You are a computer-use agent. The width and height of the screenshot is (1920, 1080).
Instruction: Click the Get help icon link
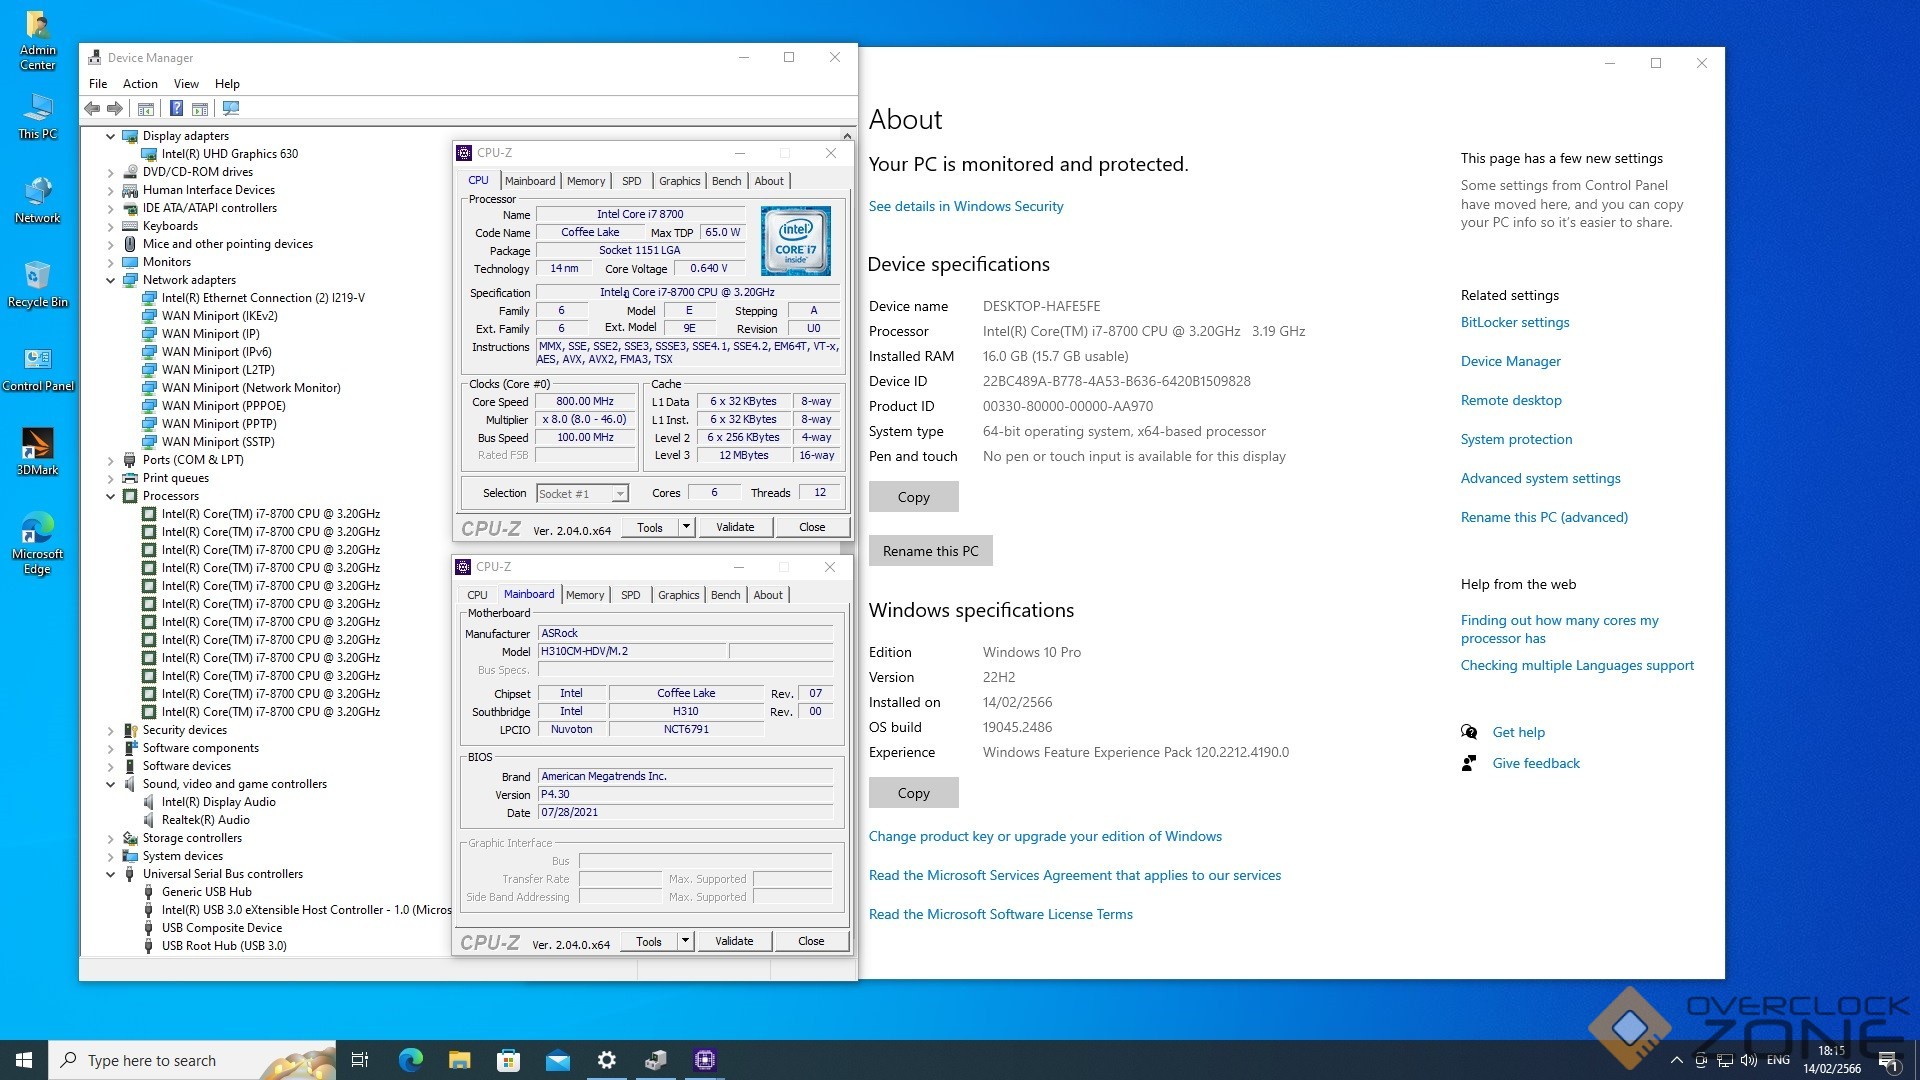point(1469,732)
